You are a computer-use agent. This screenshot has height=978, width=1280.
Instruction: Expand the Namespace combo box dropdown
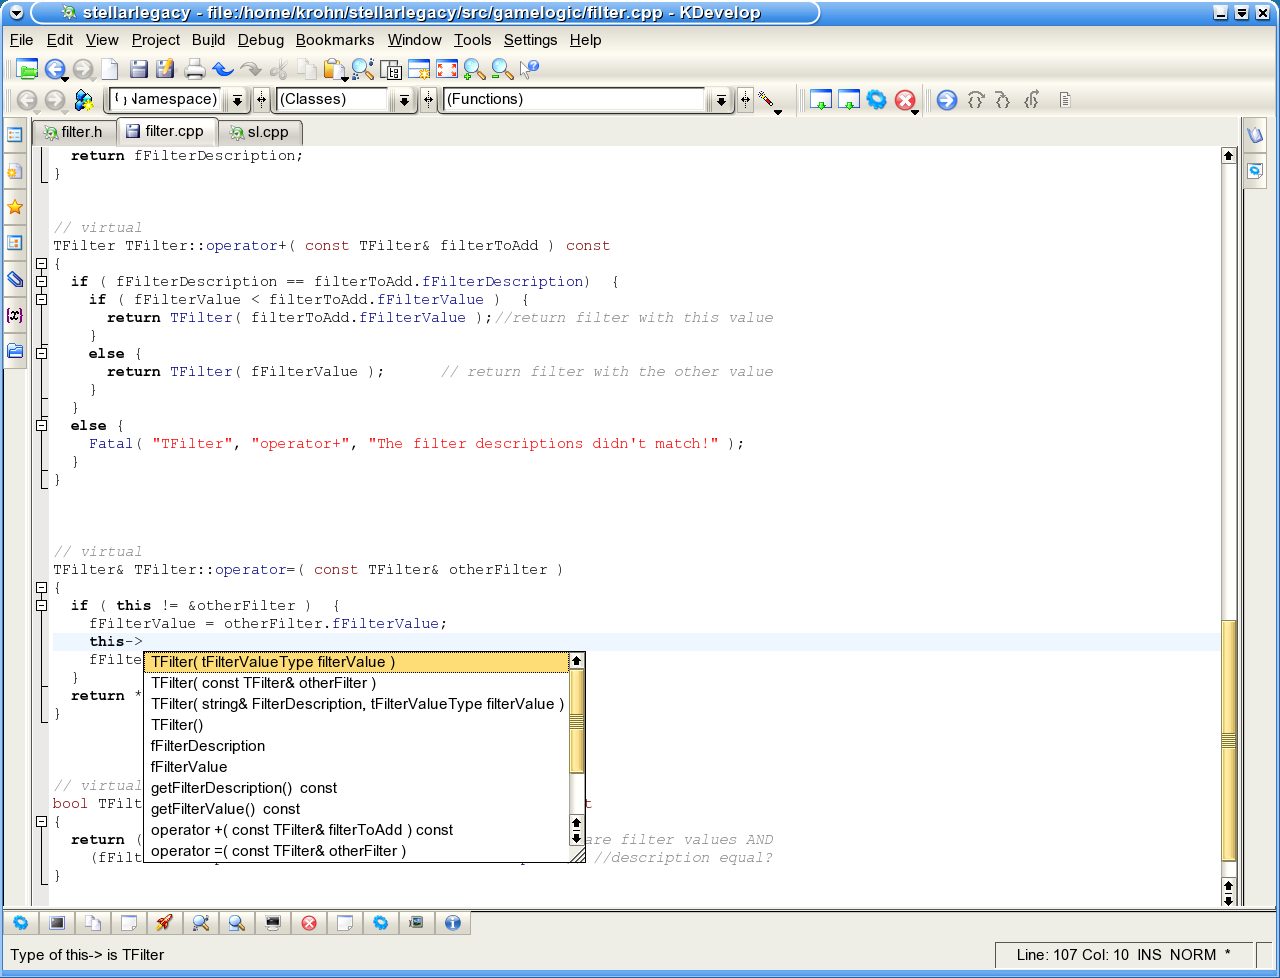coord(237,100)
